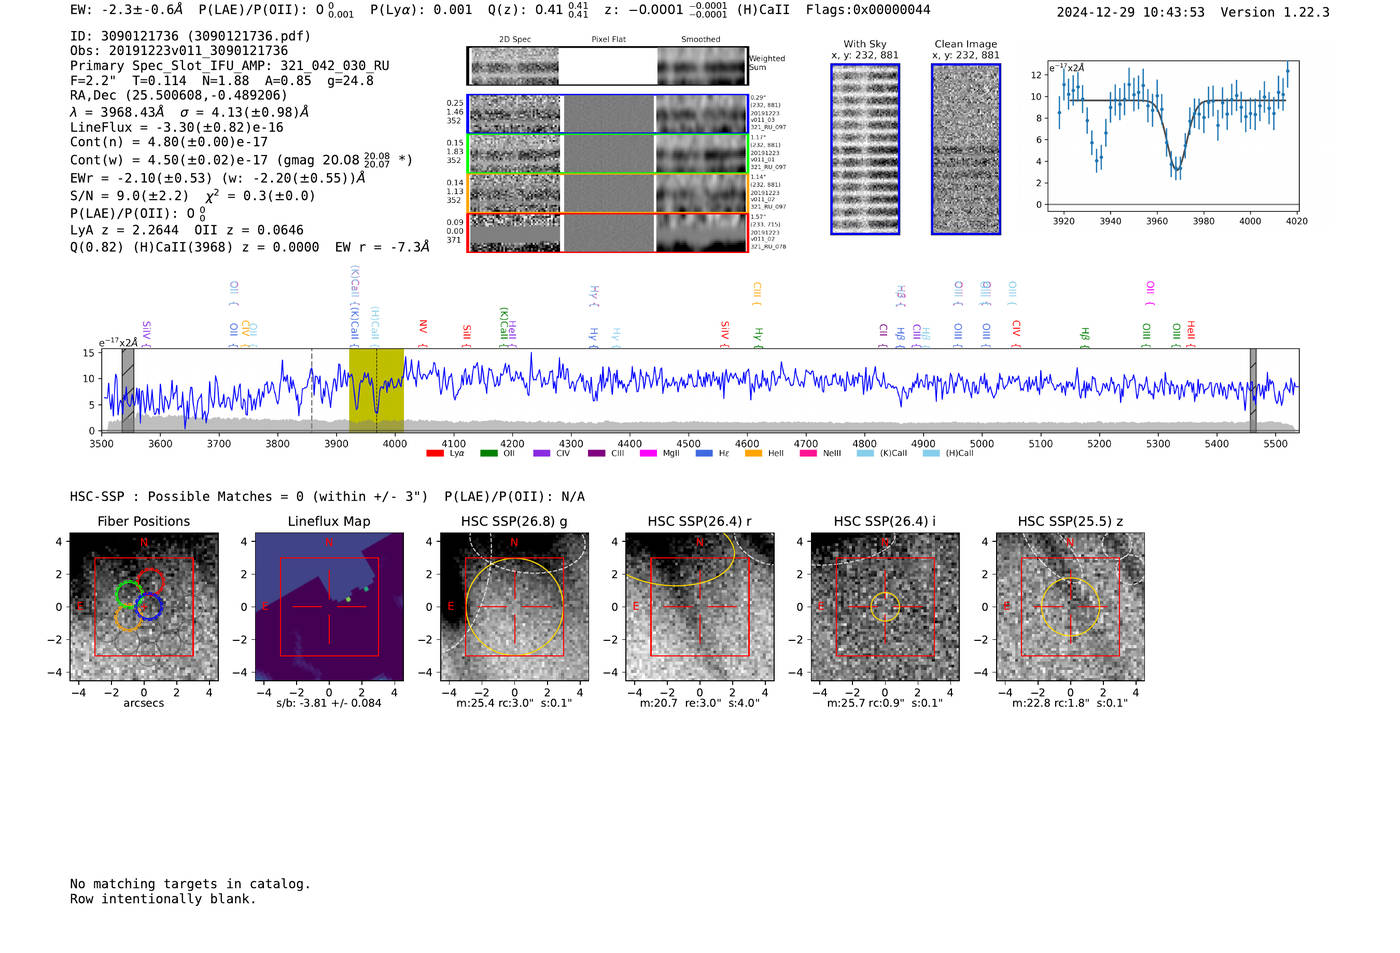Open the Fiber Positions image
Image resolution: width=1400 pixels, height=953 pixels.
click(144, 606)
